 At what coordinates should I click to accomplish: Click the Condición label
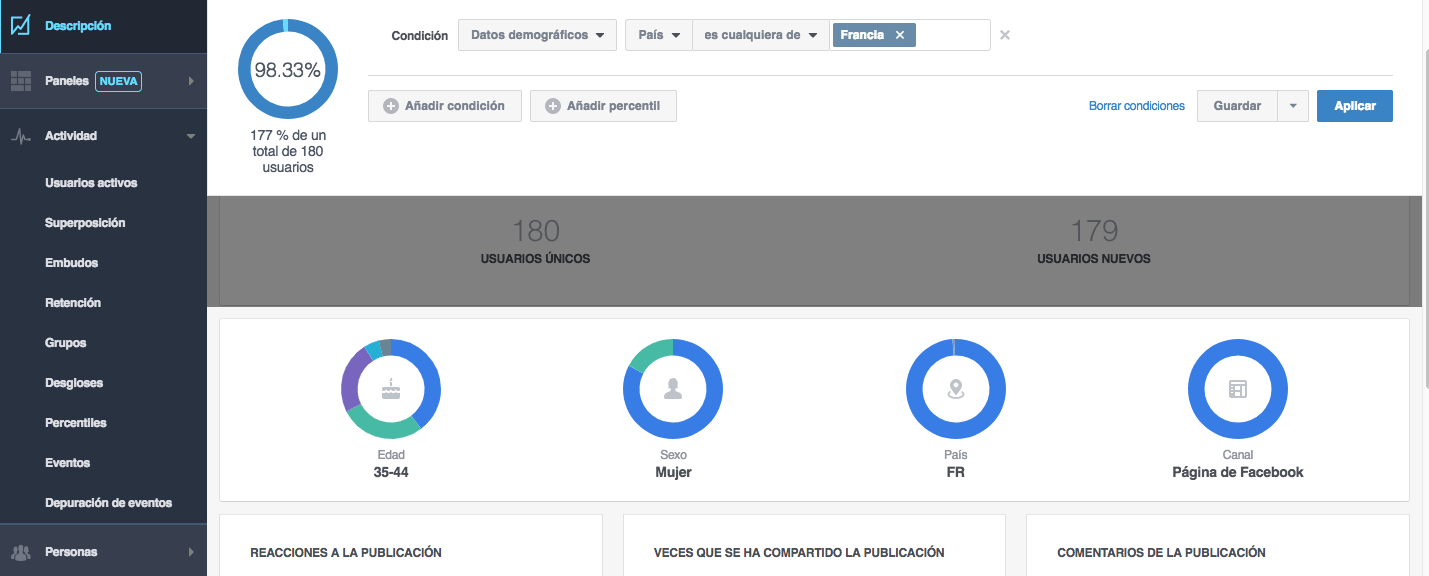420,35
